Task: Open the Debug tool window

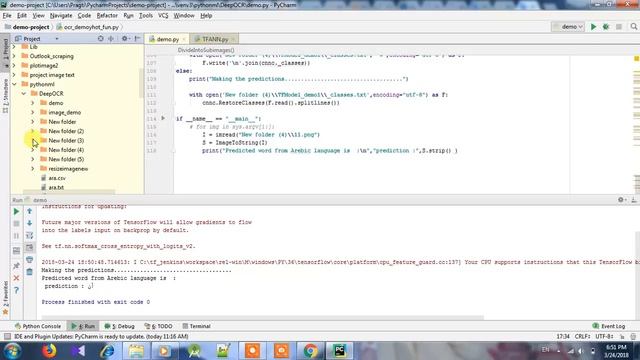Action: [120, 326]
